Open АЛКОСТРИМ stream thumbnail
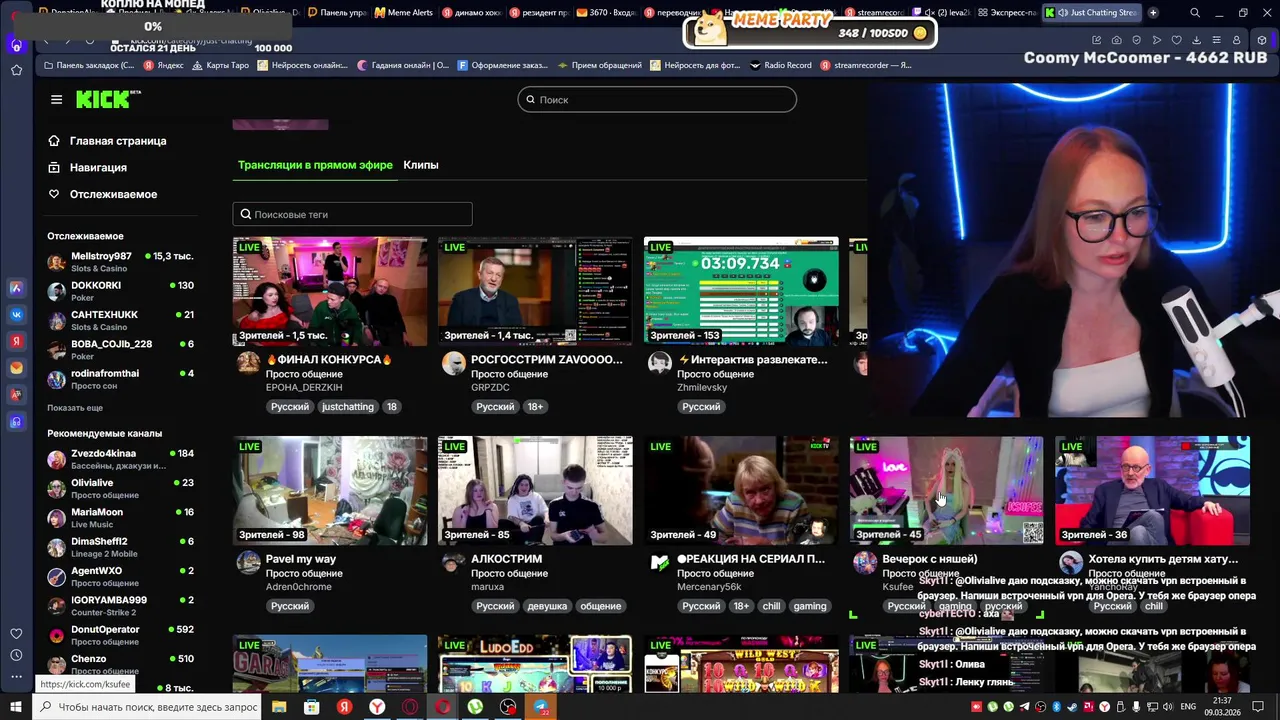 pos(535,490)
